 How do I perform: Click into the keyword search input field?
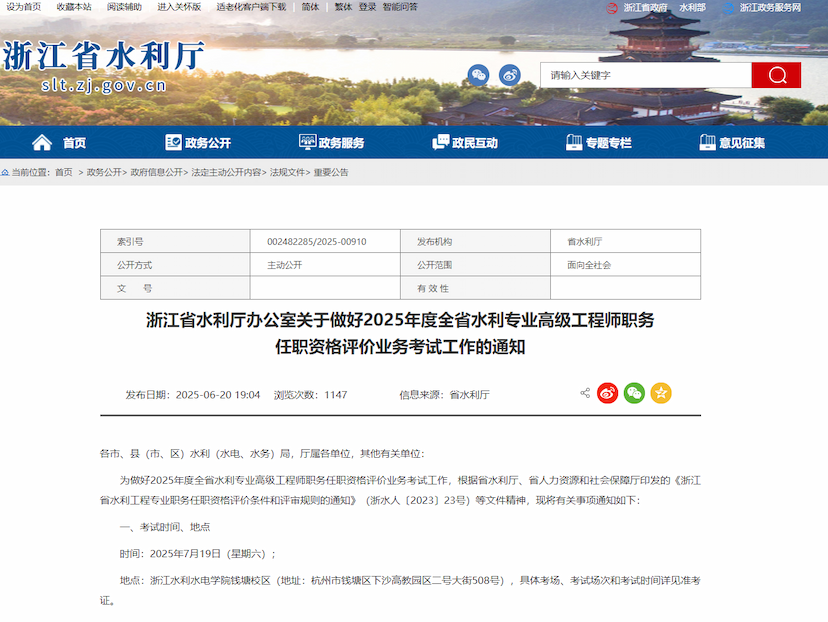[x=645, y=75]
